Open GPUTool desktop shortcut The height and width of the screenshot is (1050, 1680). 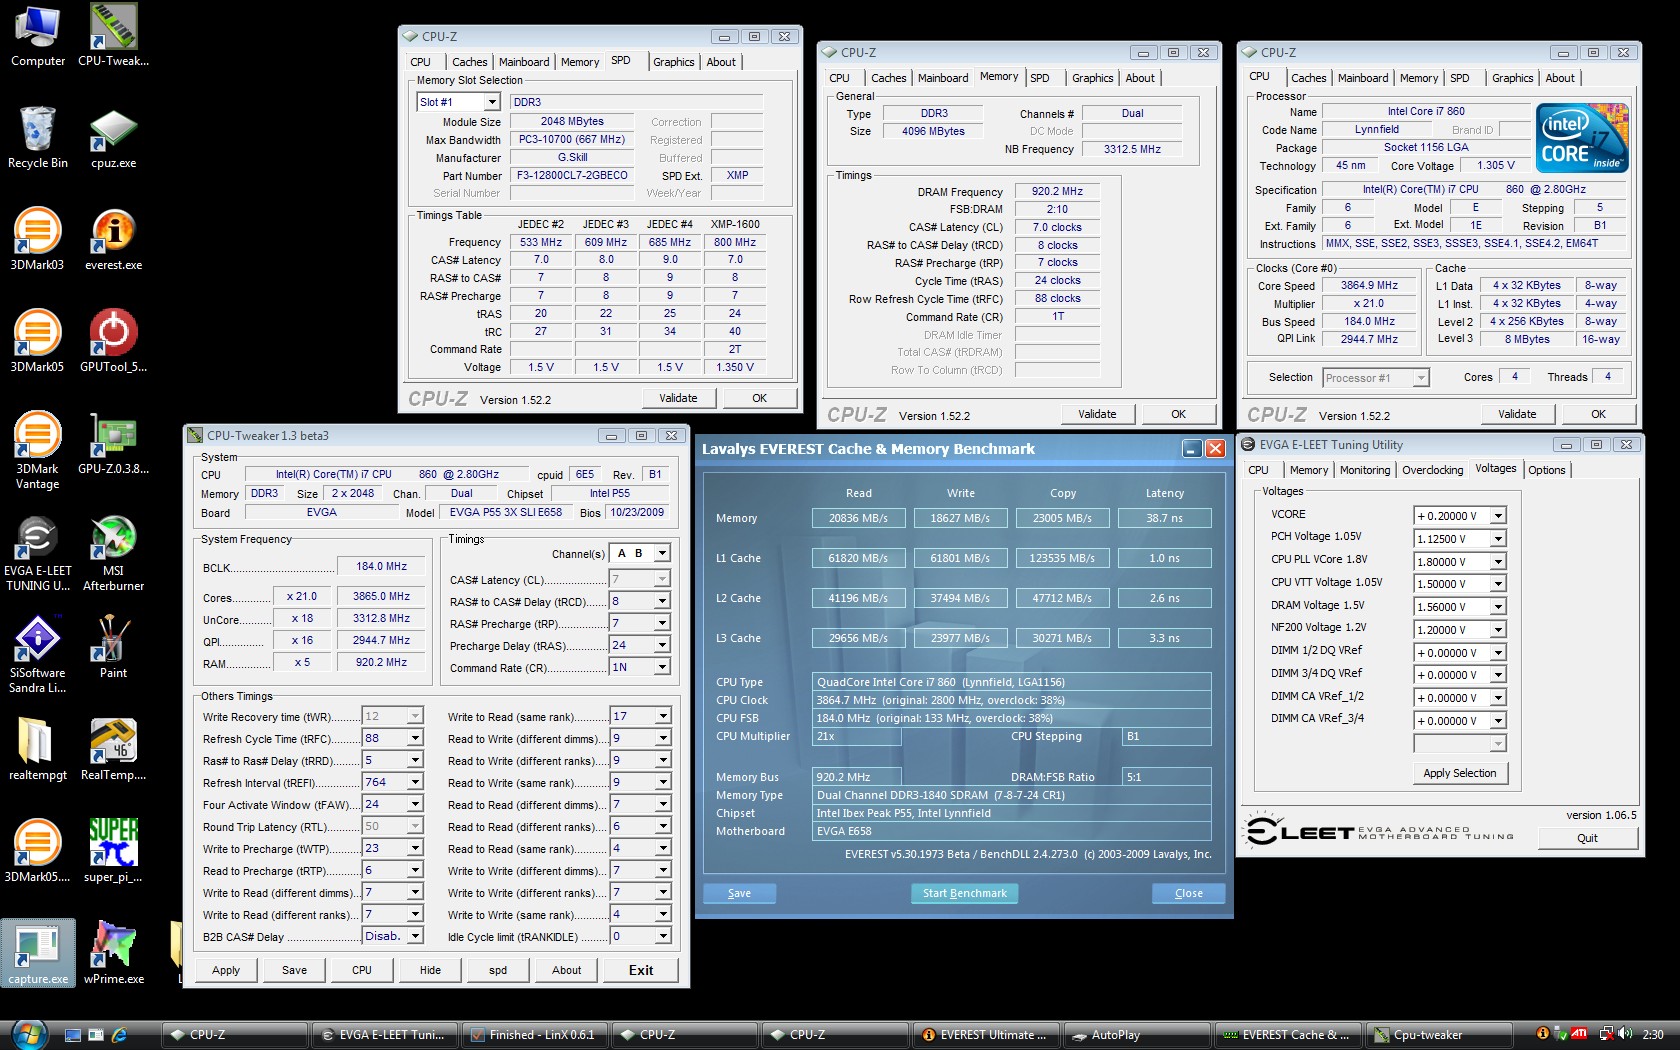[113, 342]
